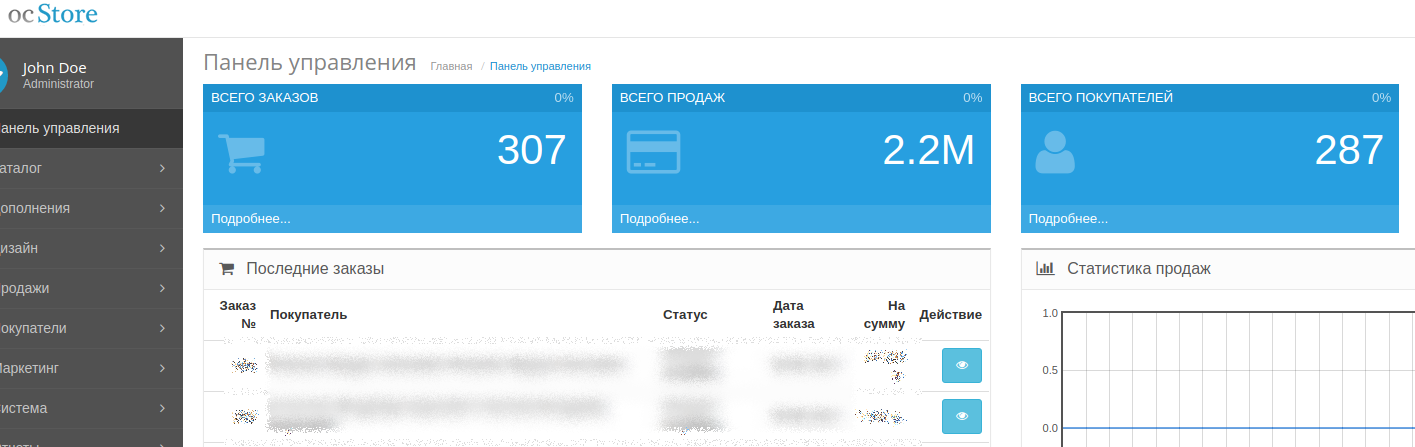This screenshot has width=1415, height=447.
Task: Open the Маркетинг sidebar menu
Action: point(85,368)
